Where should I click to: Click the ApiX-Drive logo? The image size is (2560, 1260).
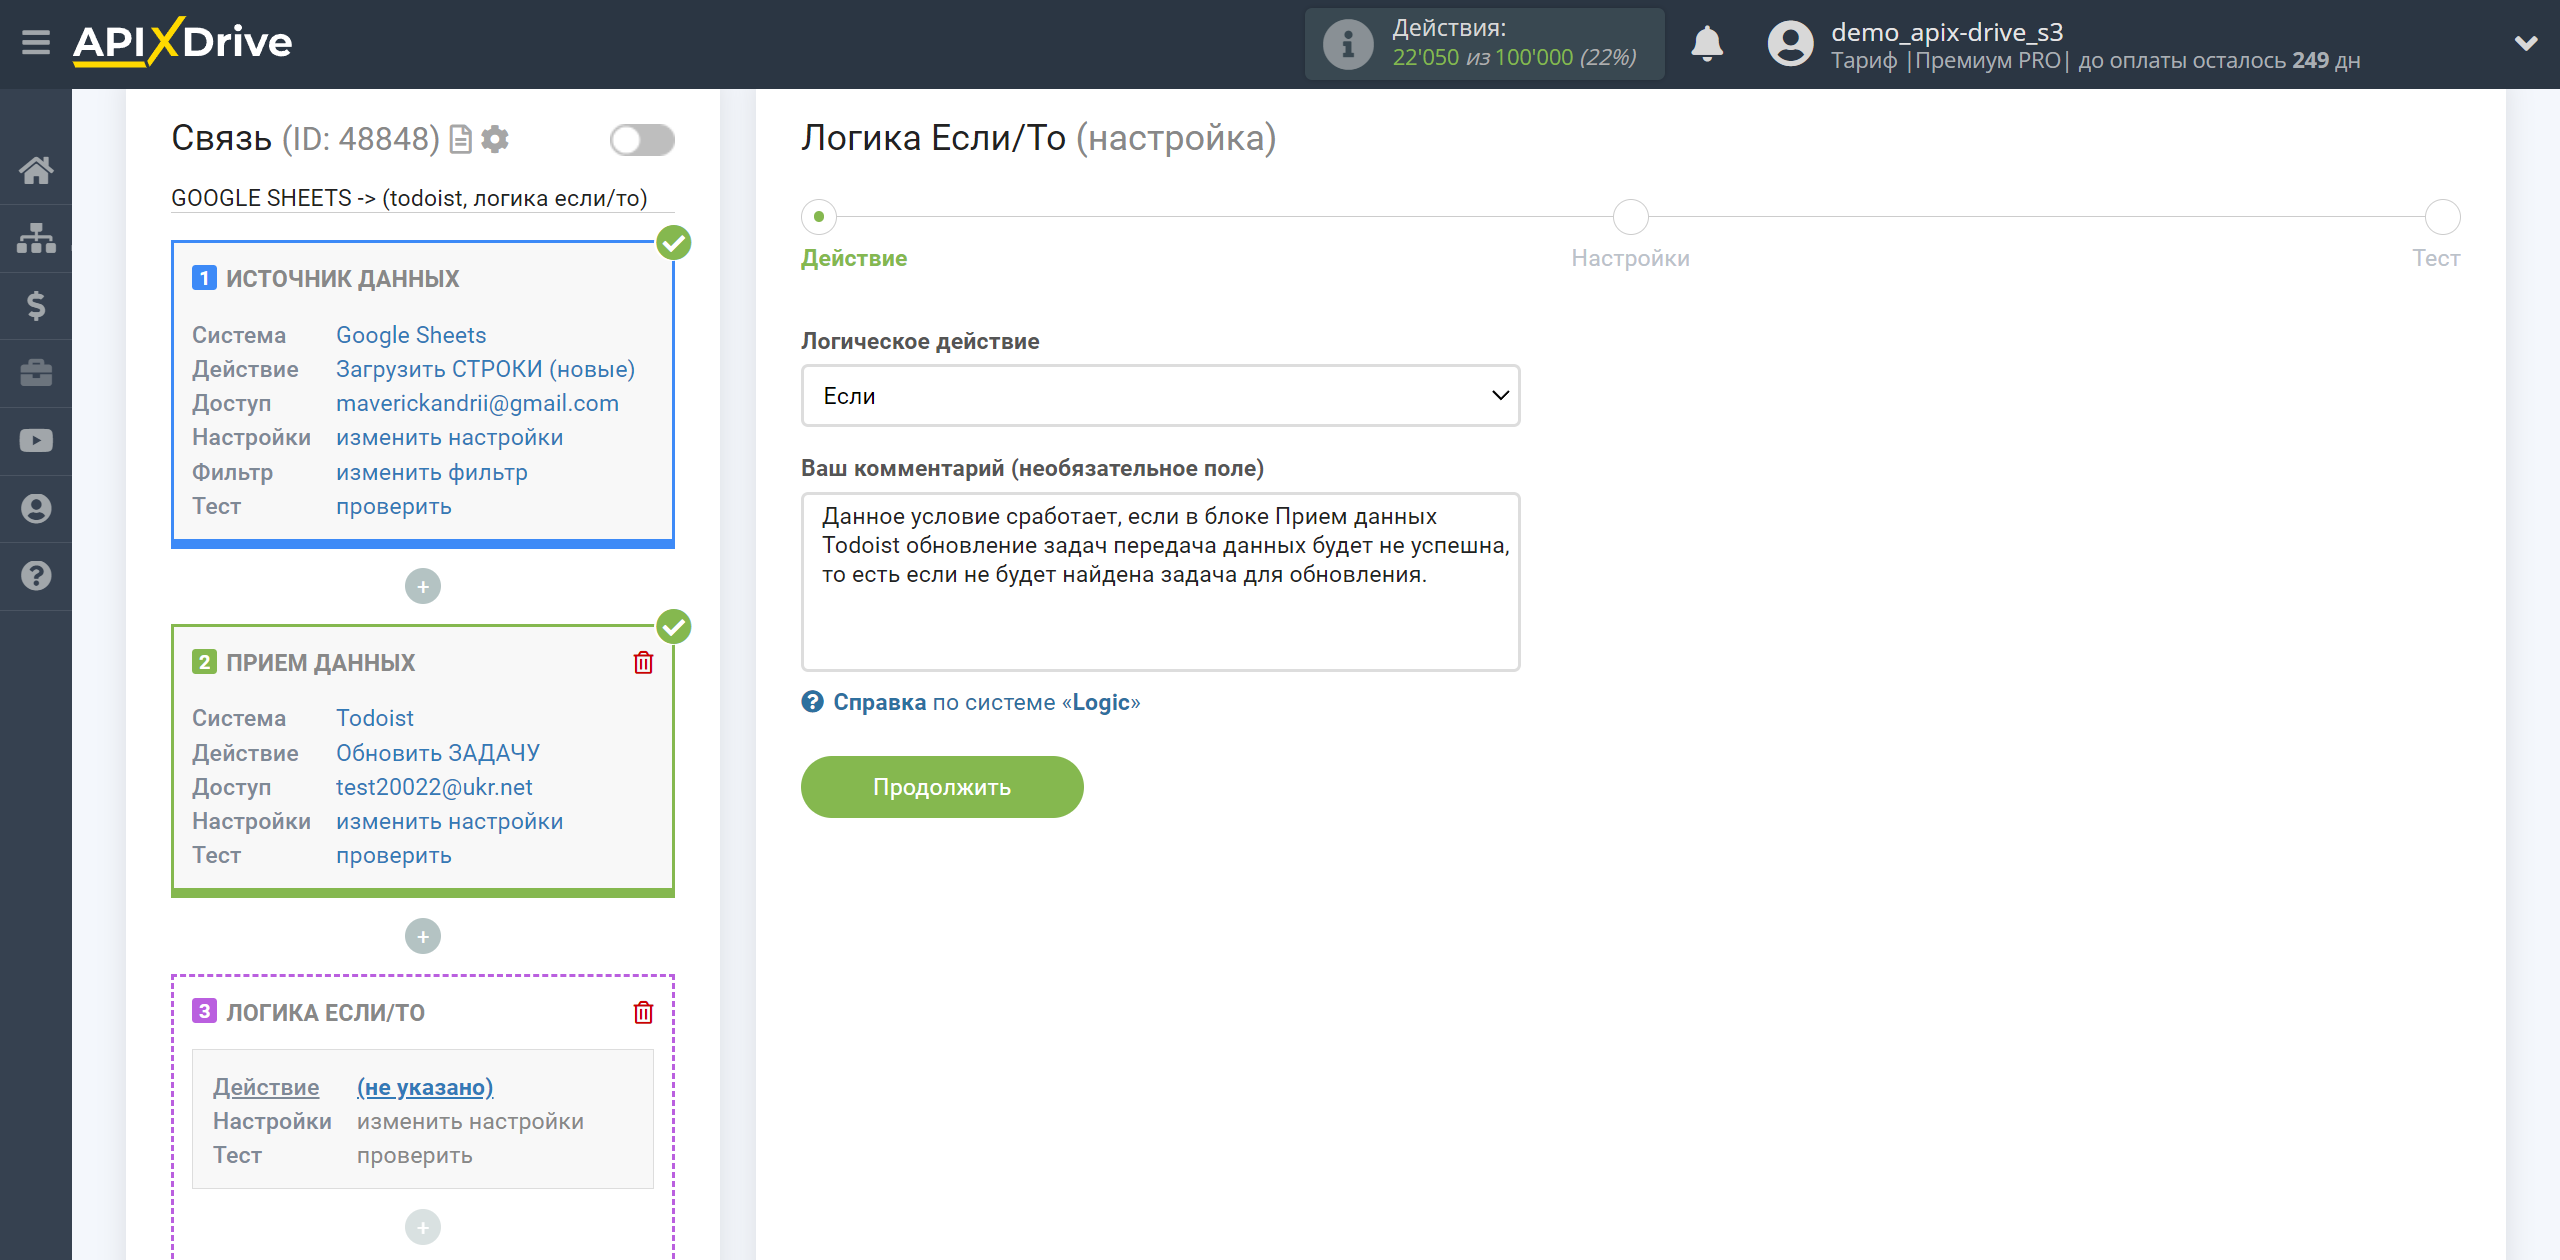[x=182, y=42]
